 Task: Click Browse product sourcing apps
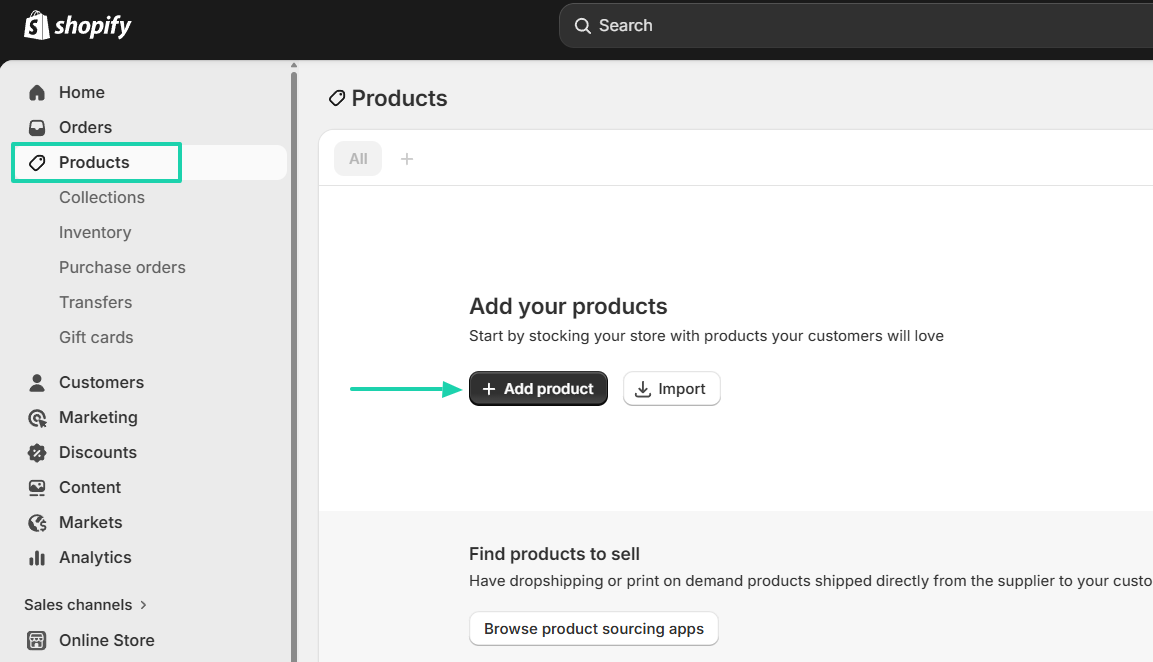593,629
